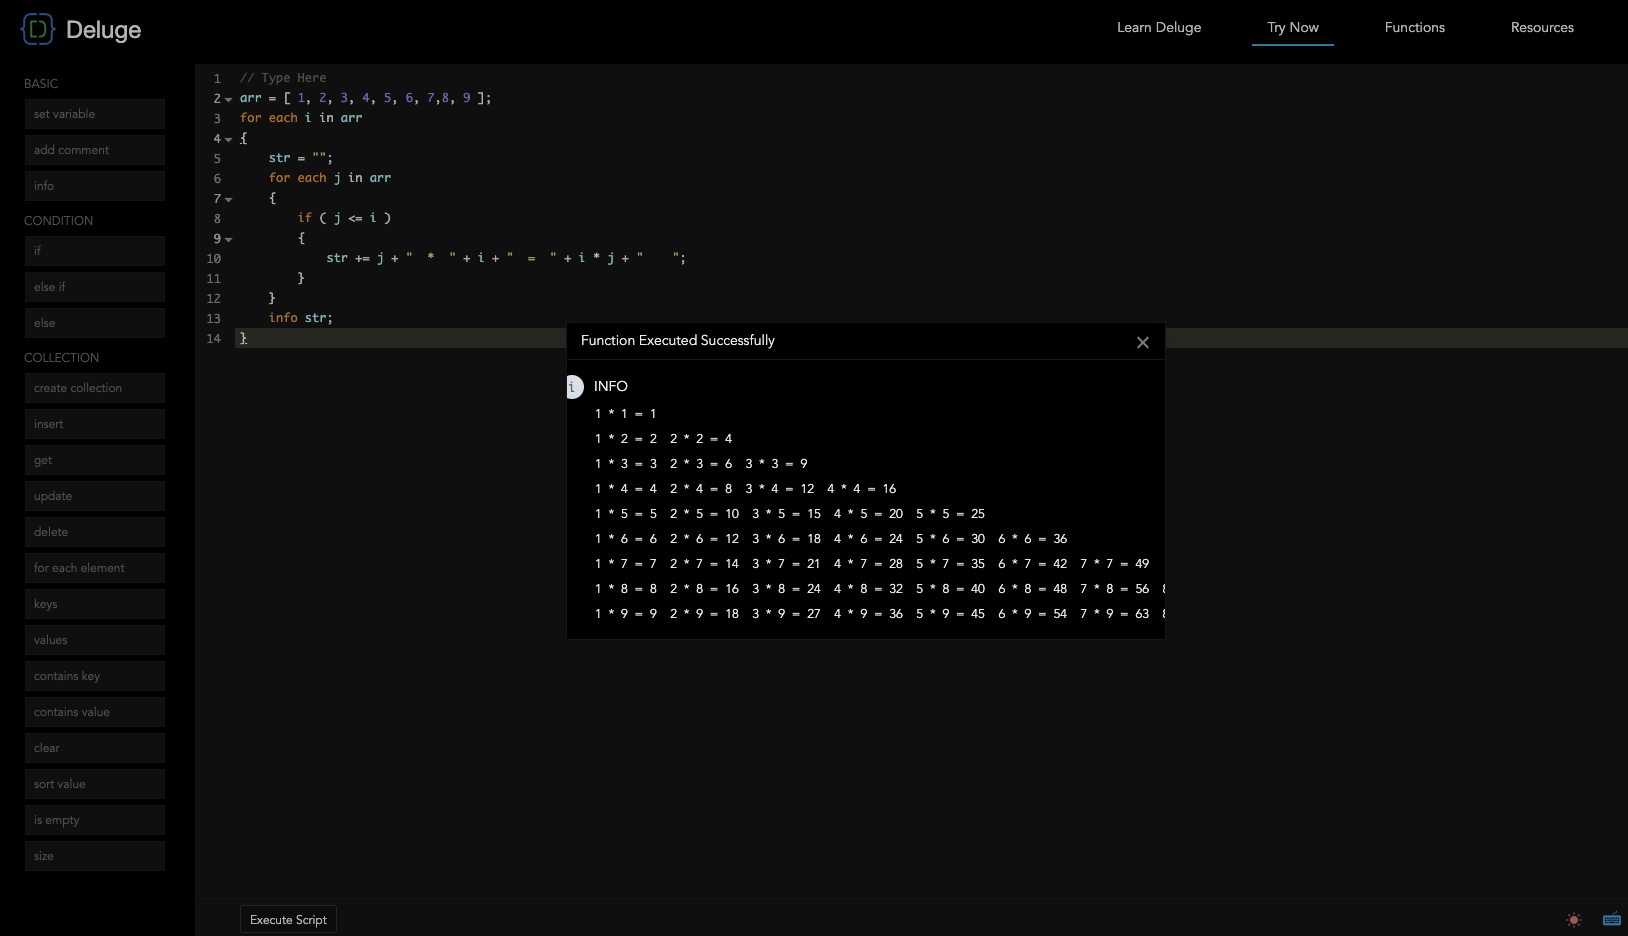Click the Deluge brand name text
The width and height of the screenshot is (1628, 936).
tap(103, 30)
